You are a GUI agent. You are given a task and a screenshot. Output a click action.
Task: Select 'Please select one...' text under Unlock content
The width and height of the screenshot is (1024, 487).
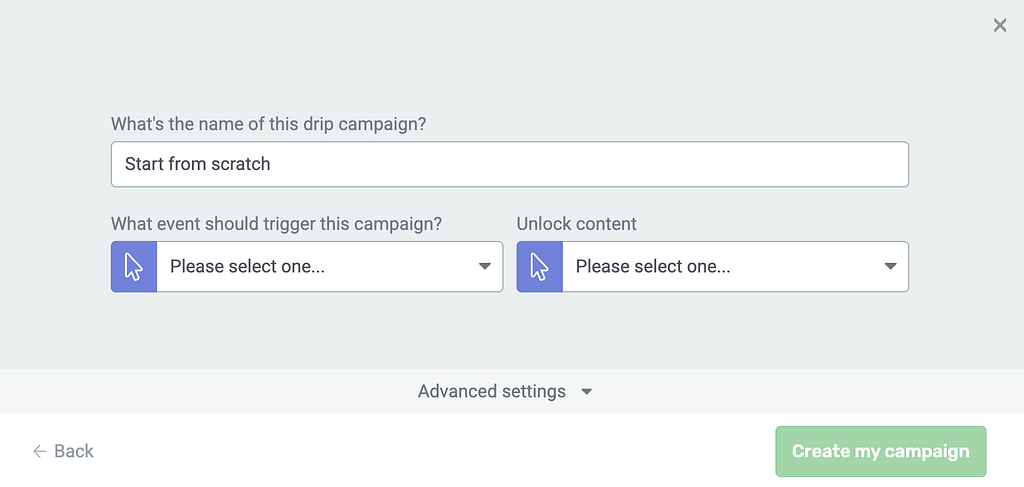[x=653, y=266]
